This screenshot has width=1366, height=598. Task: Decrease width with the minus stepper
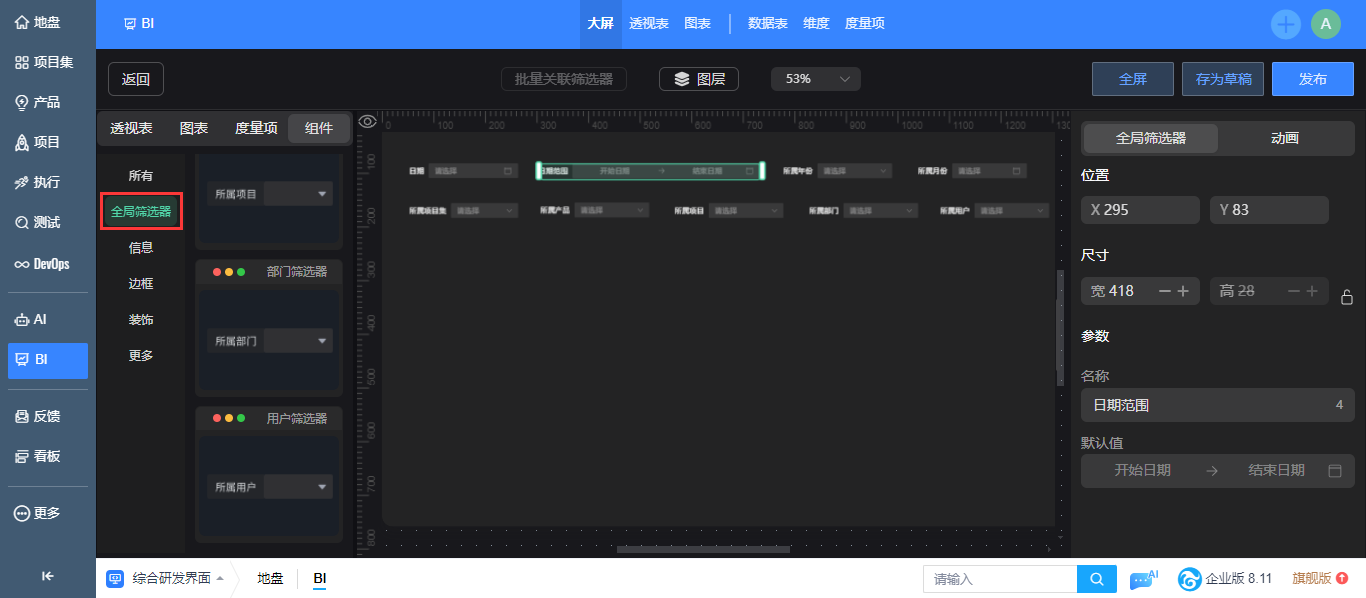tap(1164, 291)
